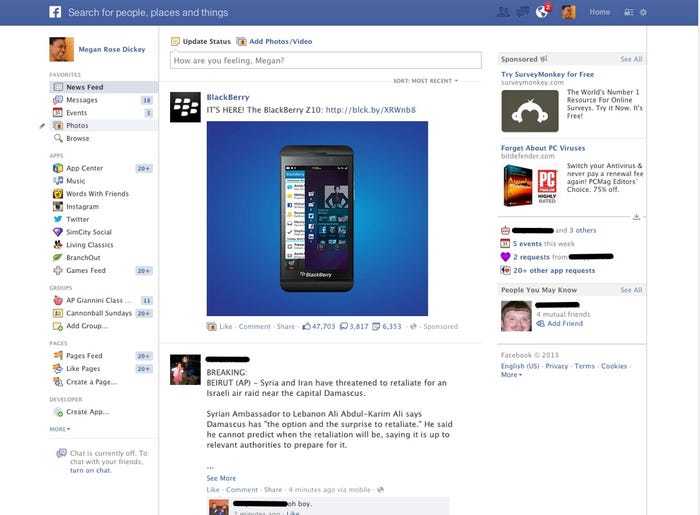Open Privacy footer link
Screen dimensions: 700x515
click(557, 366)
